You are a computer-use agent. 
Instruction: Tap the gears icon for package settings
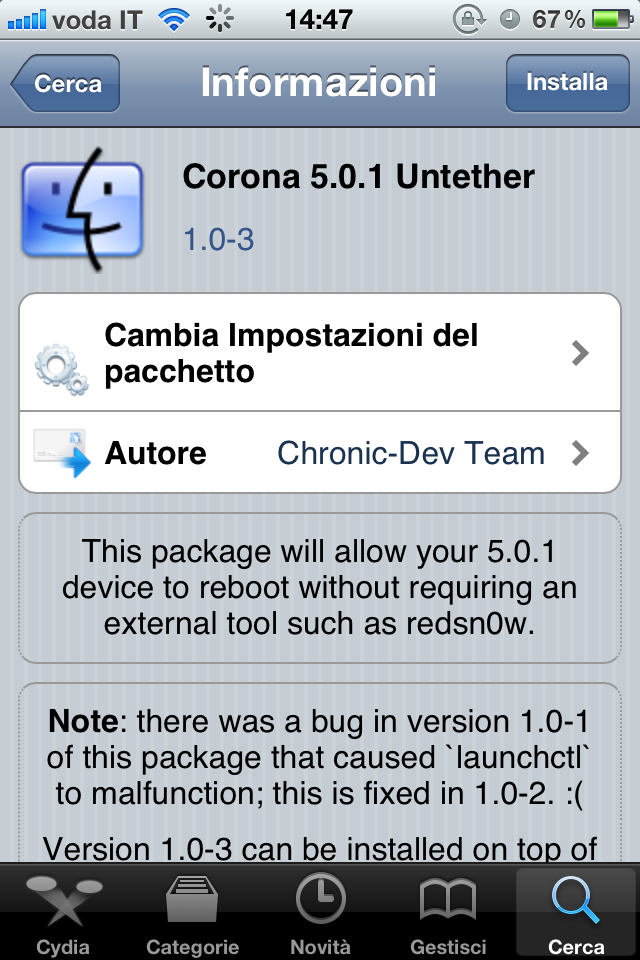pos(61,369)
